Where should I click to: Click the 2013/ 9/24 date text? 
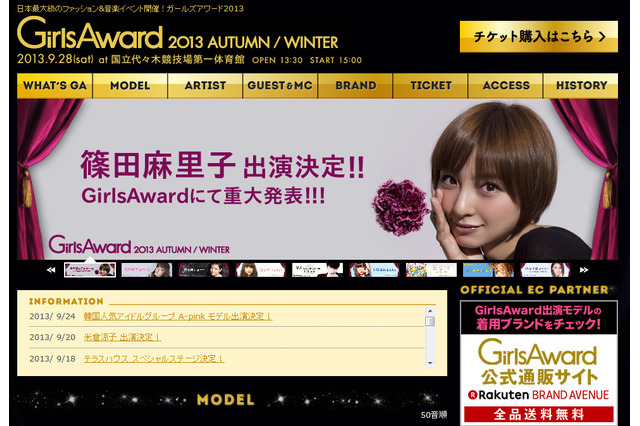pos(52,316)
